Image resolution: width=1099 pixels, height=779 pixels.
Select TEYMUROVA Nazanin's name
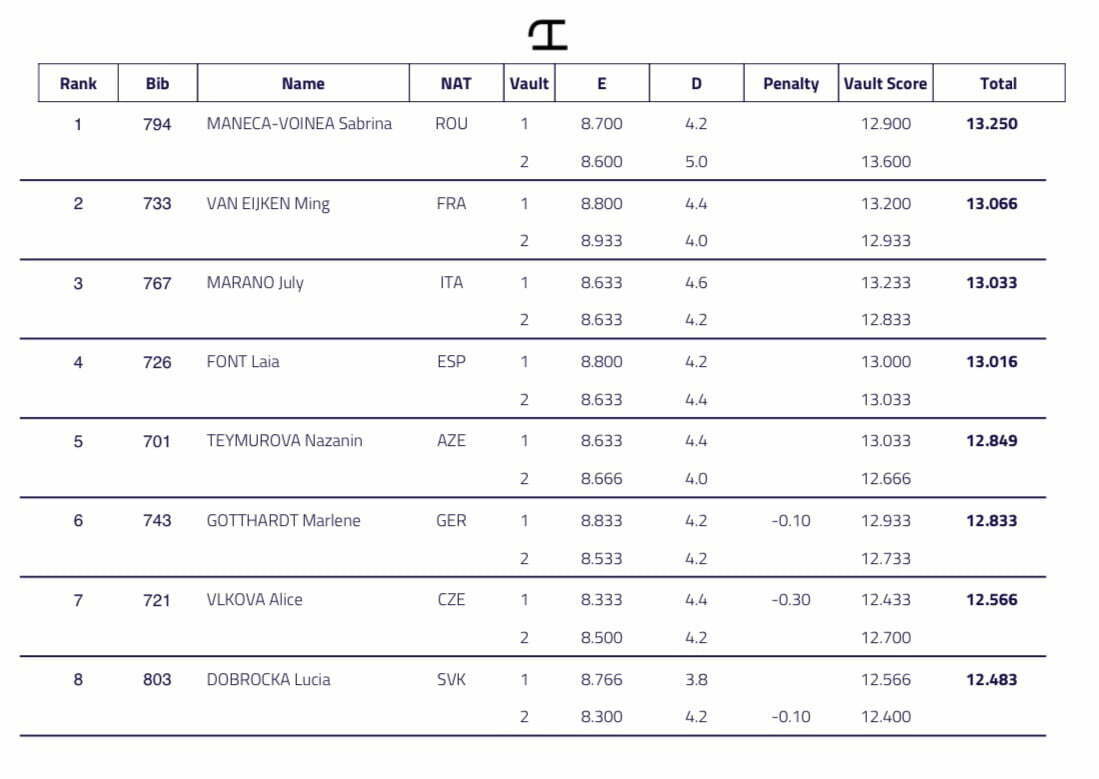[x=284, y=441]
